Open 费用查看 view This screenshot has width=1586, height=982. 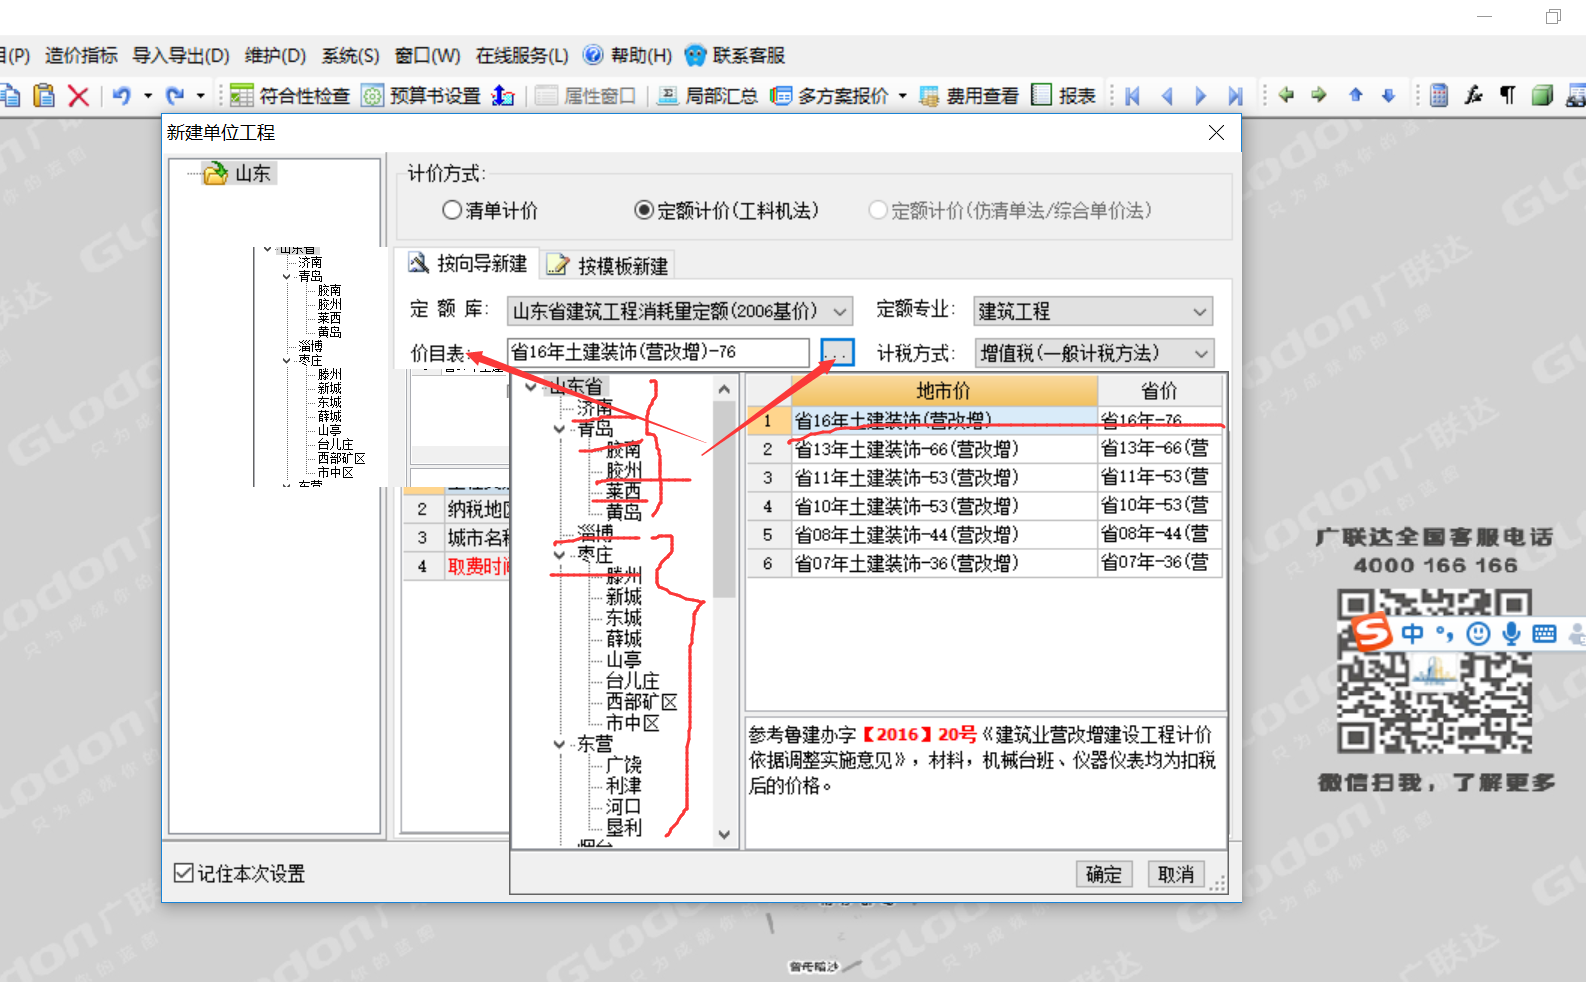click(x=968, y=96)
